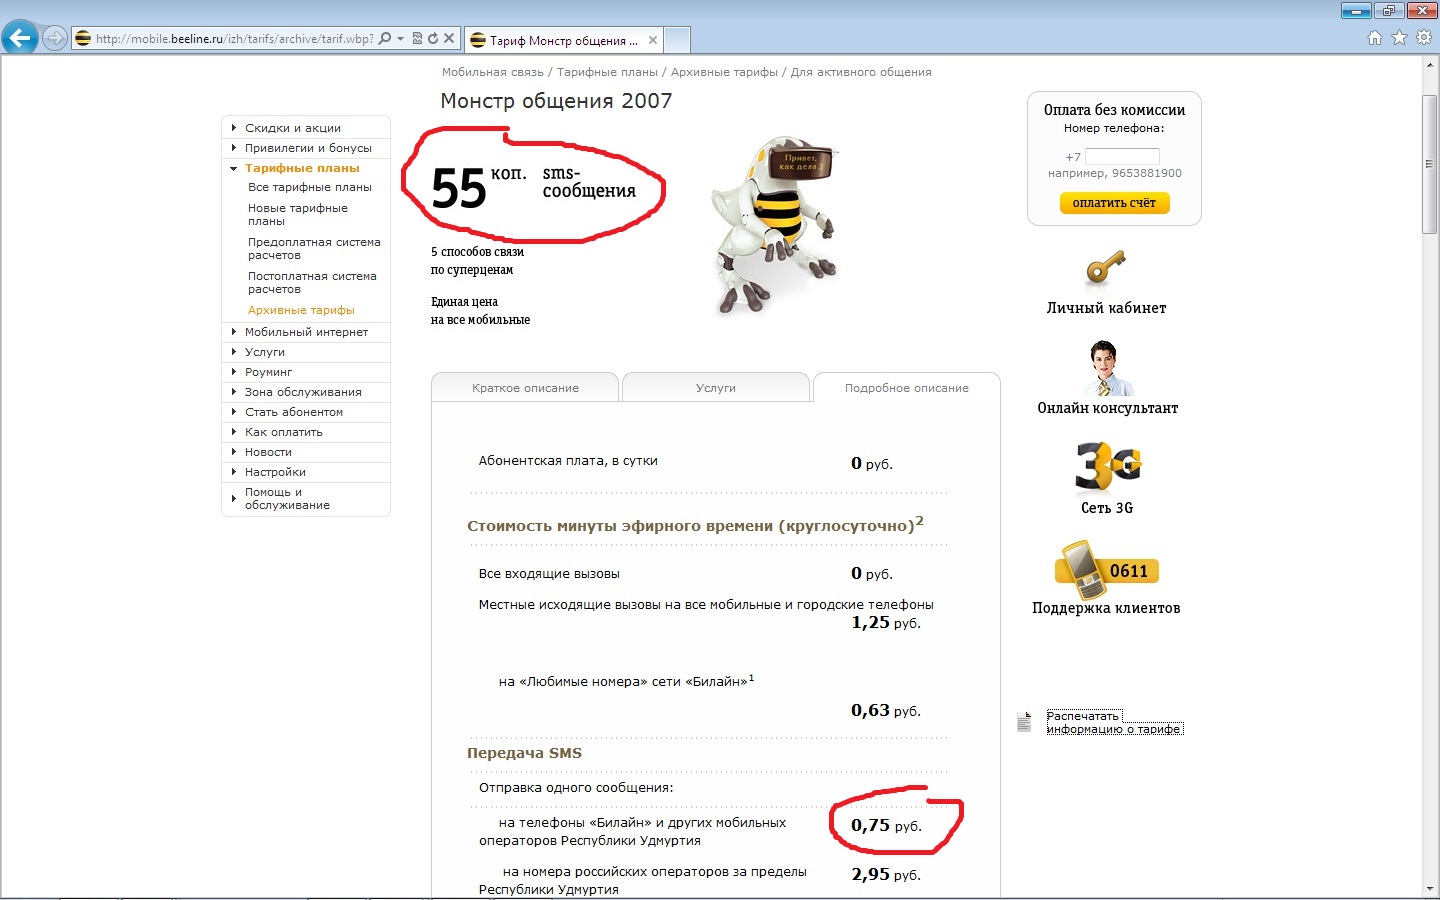Close the 'Тариф Монстр общения' tab
1440x900 pixels.
pos(653,40)
